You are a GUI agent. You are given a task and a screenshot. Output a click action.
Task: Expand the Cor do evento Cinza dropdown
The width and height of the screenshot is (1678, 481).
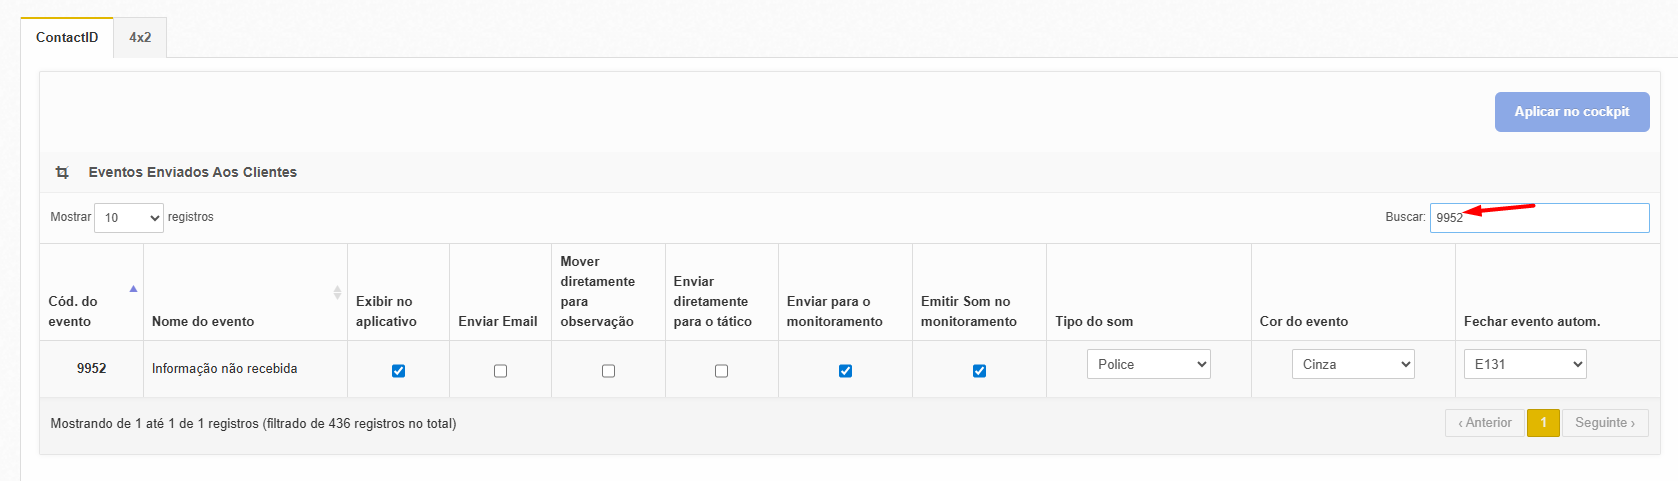(1352, 364)
